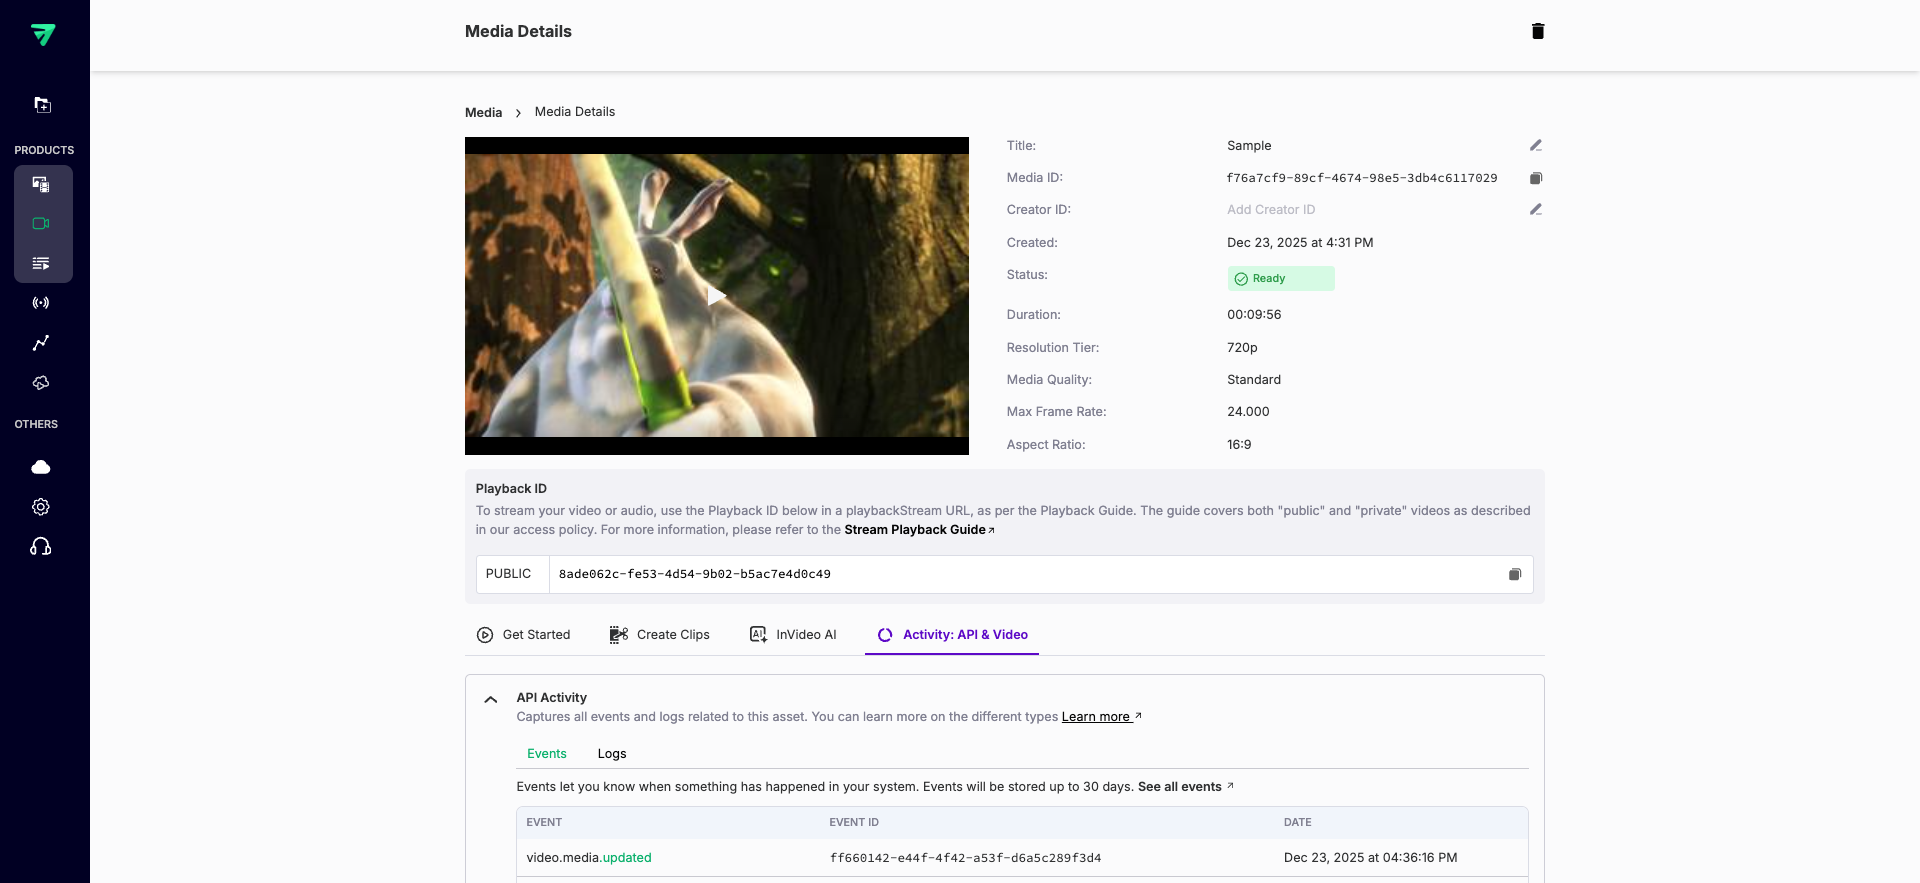This screenshot has width=1920, height=883.
Task: Open the add workspace folder icon
Action: point(42,105)
